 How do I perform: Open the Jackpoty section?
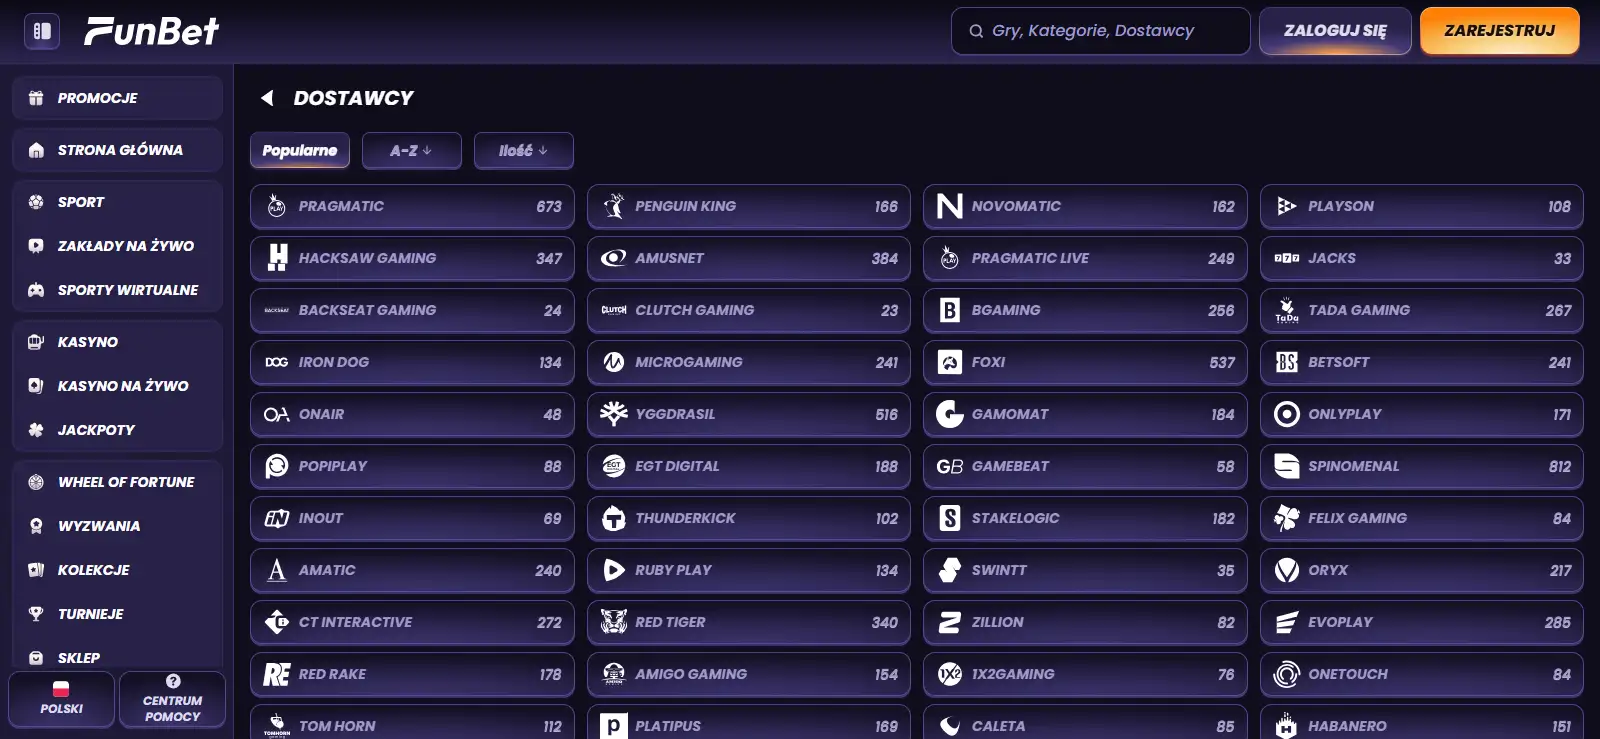[117, 430]
